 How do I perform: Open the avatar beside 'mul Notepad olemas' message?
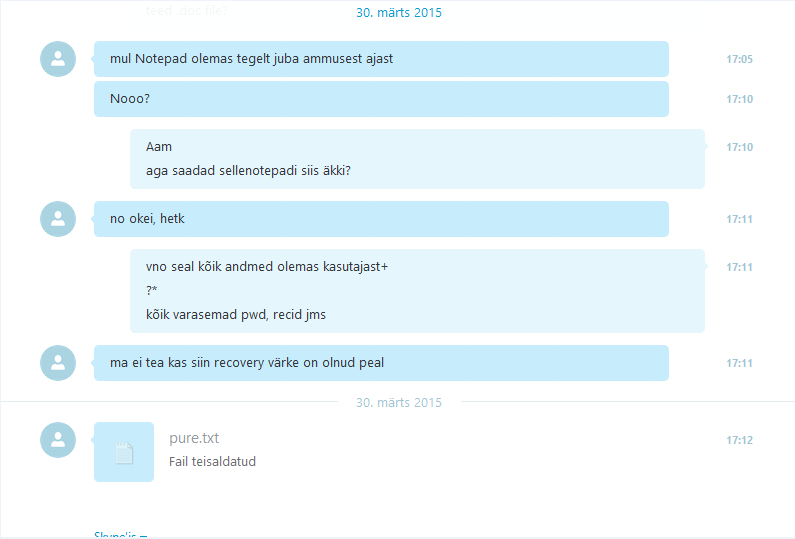[58, 59]
